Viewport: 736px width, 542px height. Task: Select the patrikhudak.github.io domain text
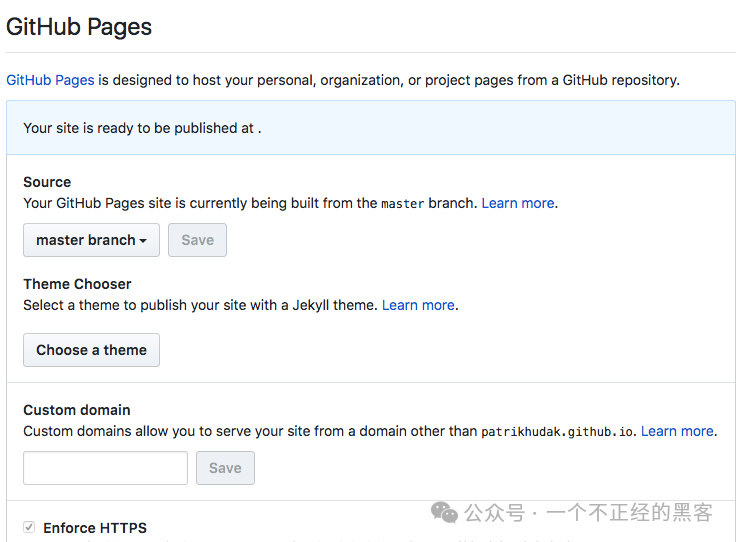click(558, 432)
